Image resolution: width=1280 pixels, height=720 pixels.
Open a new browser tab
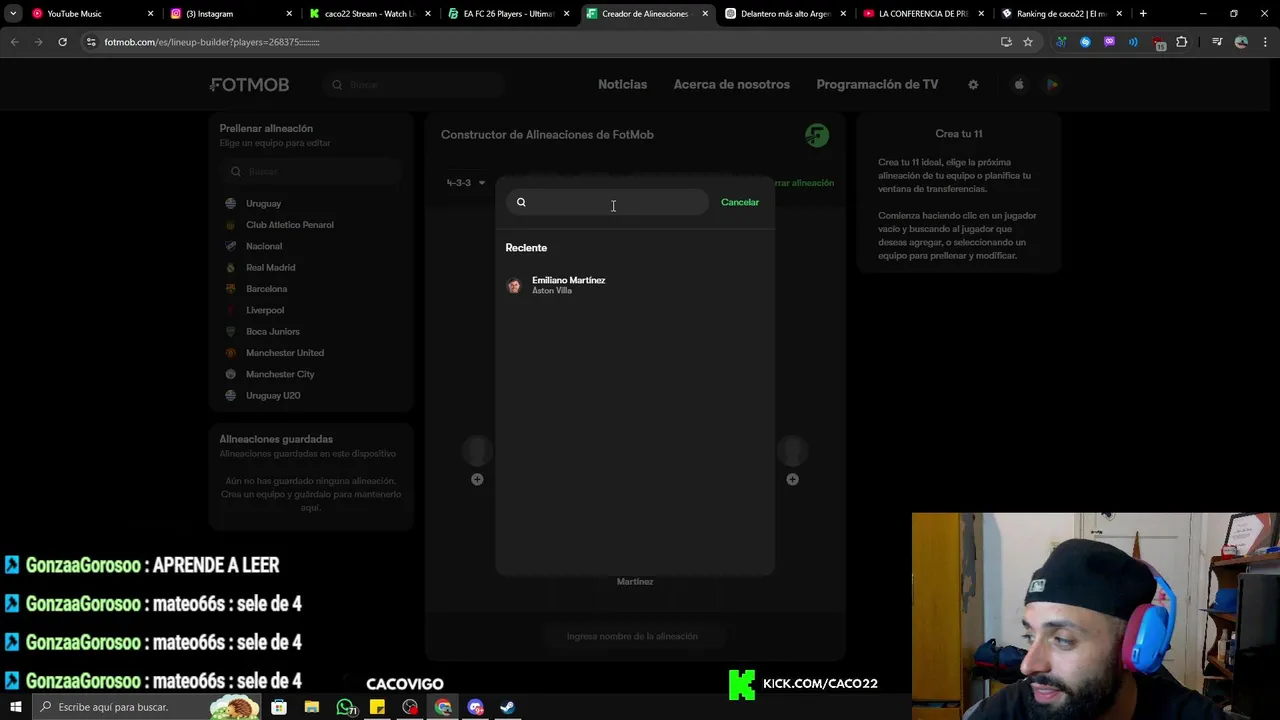coord(1143,14)
